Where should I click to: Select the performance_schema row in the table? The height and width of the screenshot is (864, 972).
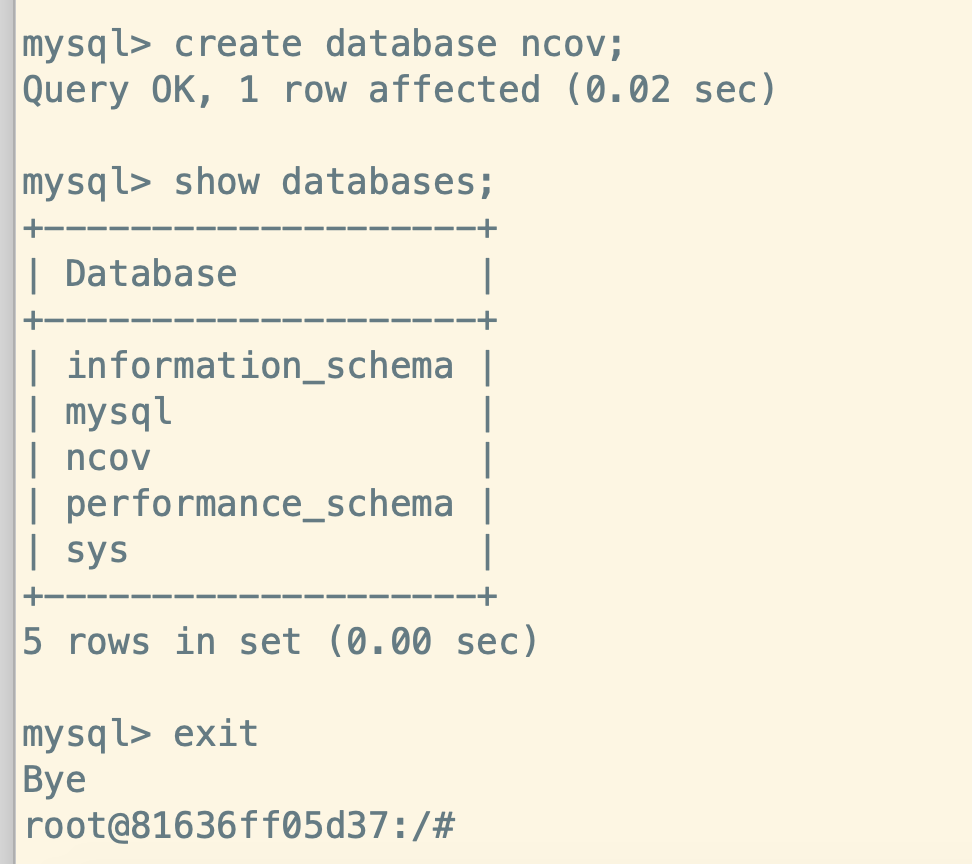259,504
